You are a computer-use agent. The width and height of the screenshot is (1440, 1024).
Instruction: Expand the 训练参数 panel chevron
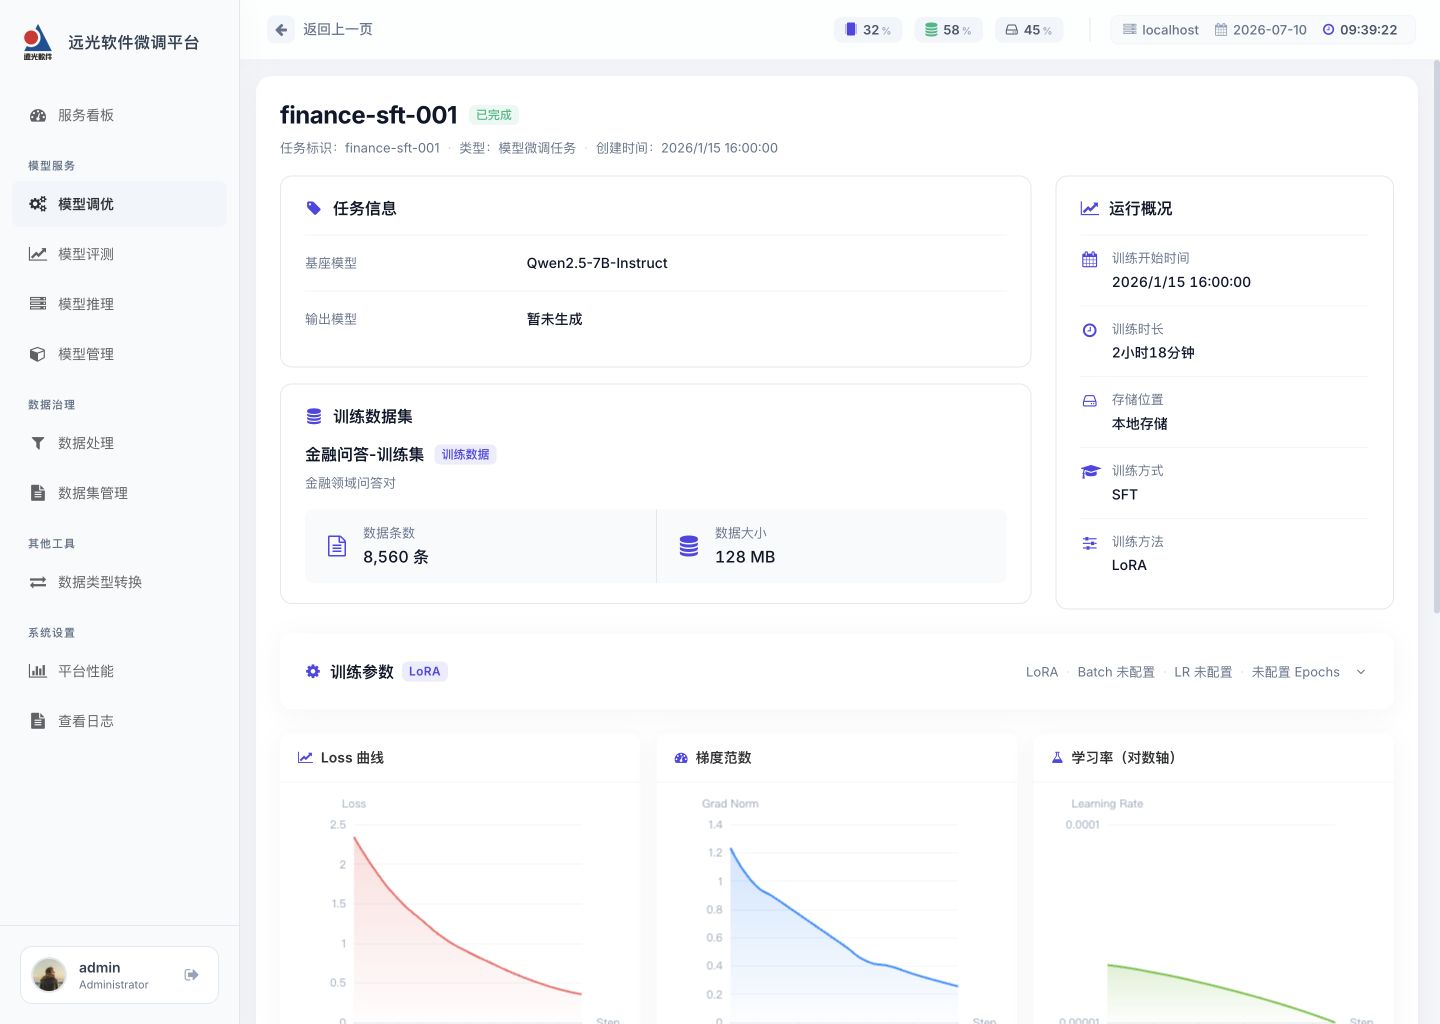pos(1361,672)
